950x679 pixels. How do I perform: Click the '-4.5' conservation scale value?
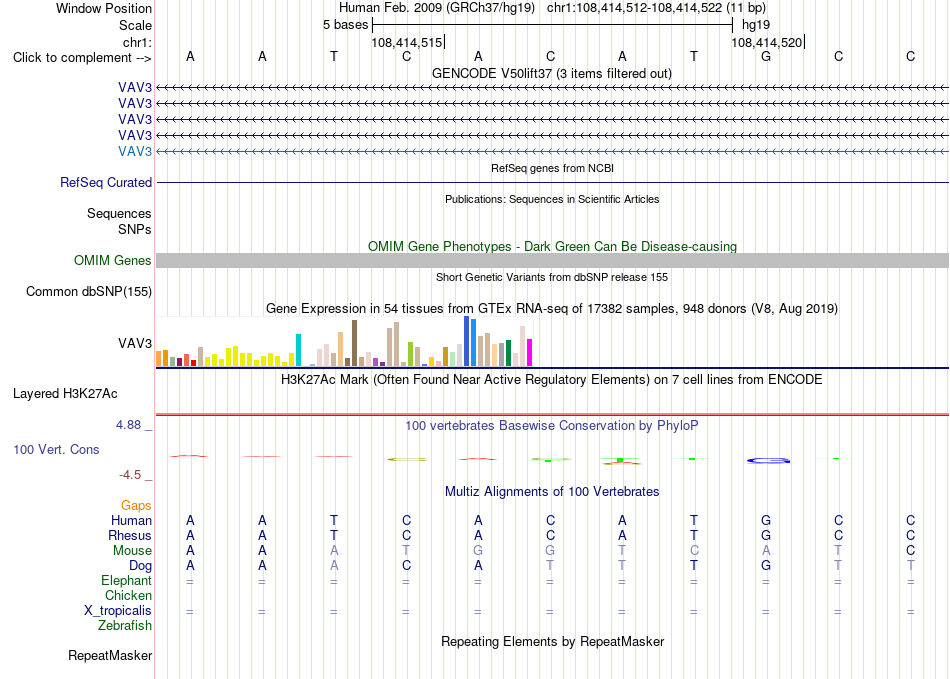pos(130,475)
